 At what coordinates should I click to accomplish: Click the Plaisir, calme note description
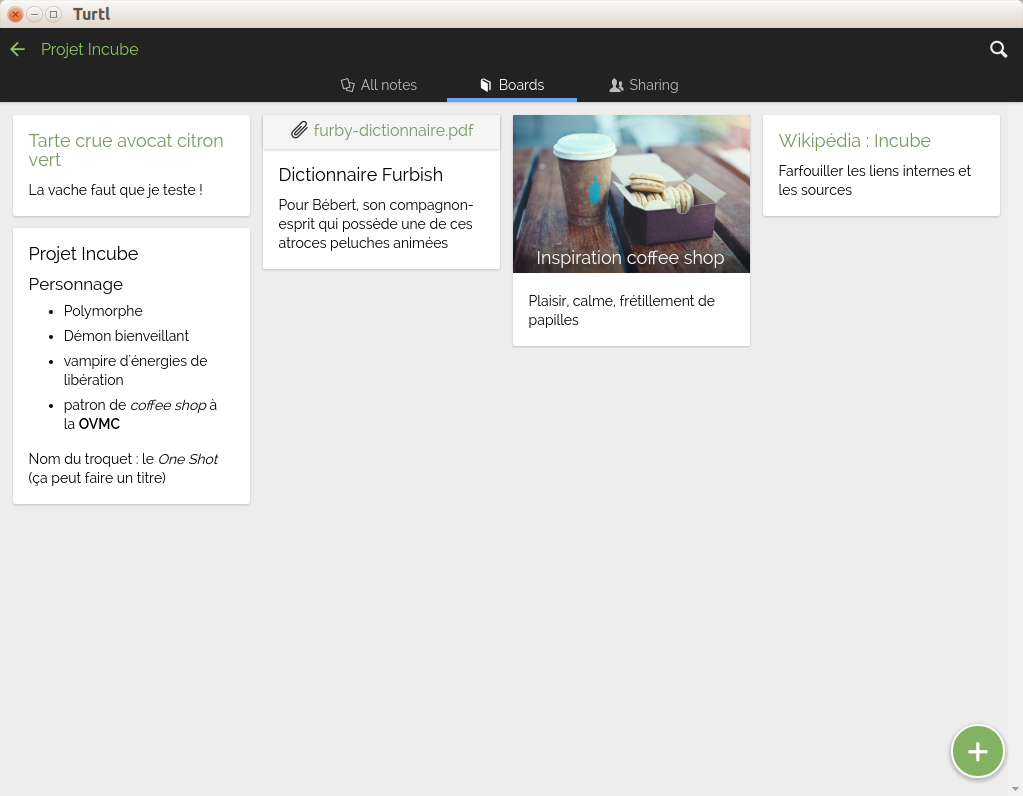point(621,310)
